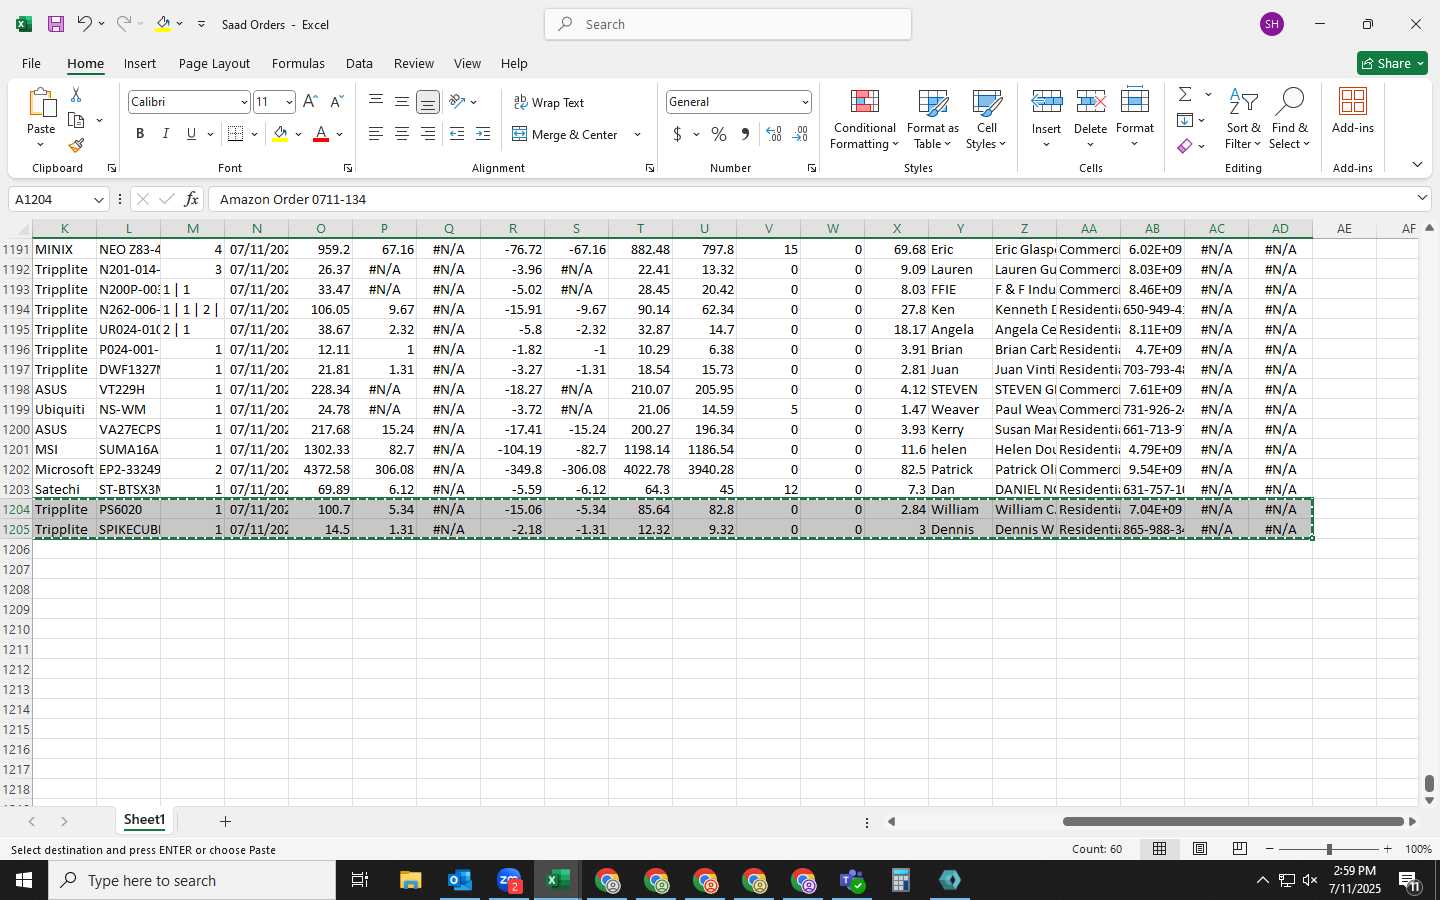Toggle bold formatting

(140, 134)
